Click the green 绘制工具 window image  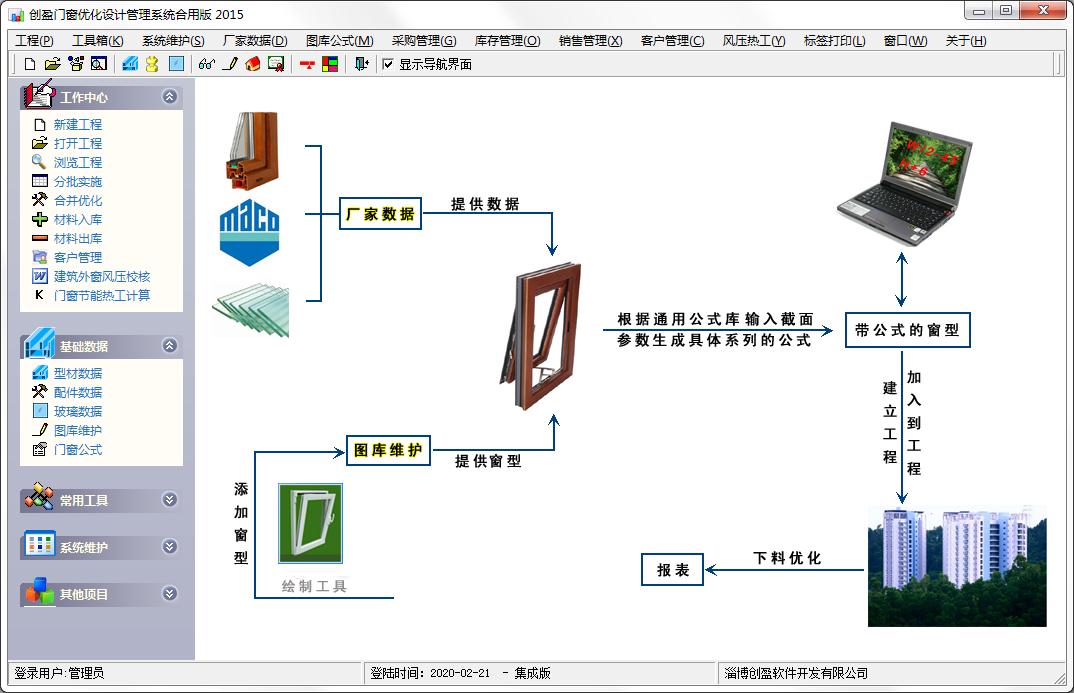click(310, 523)
